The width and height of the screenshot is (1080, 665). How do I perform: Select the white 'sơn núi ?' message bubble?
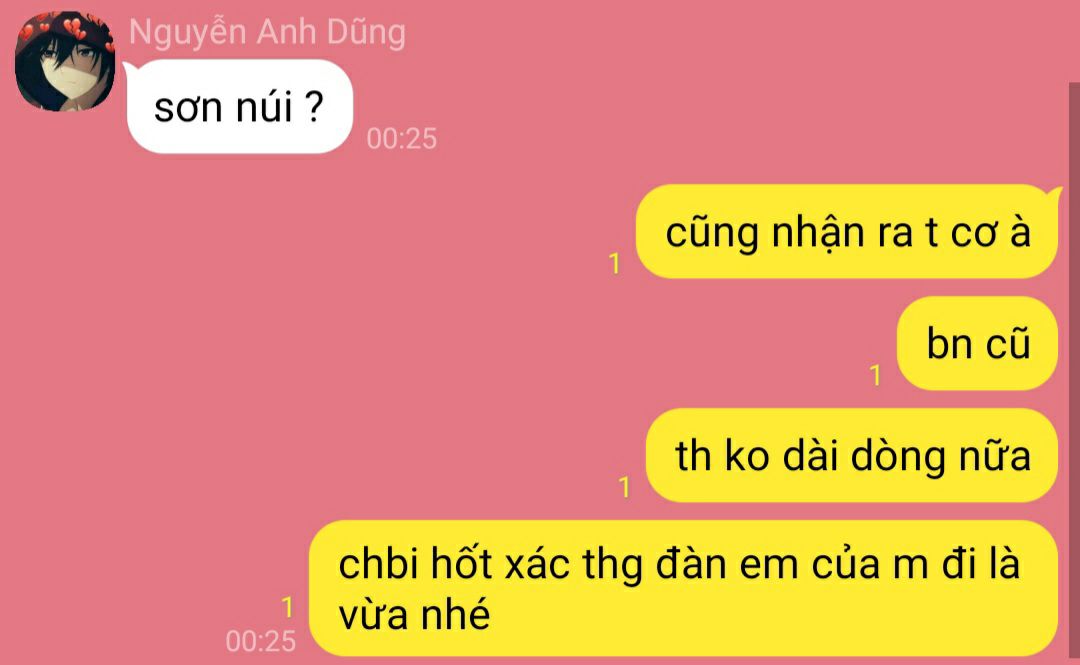point(240,106)
